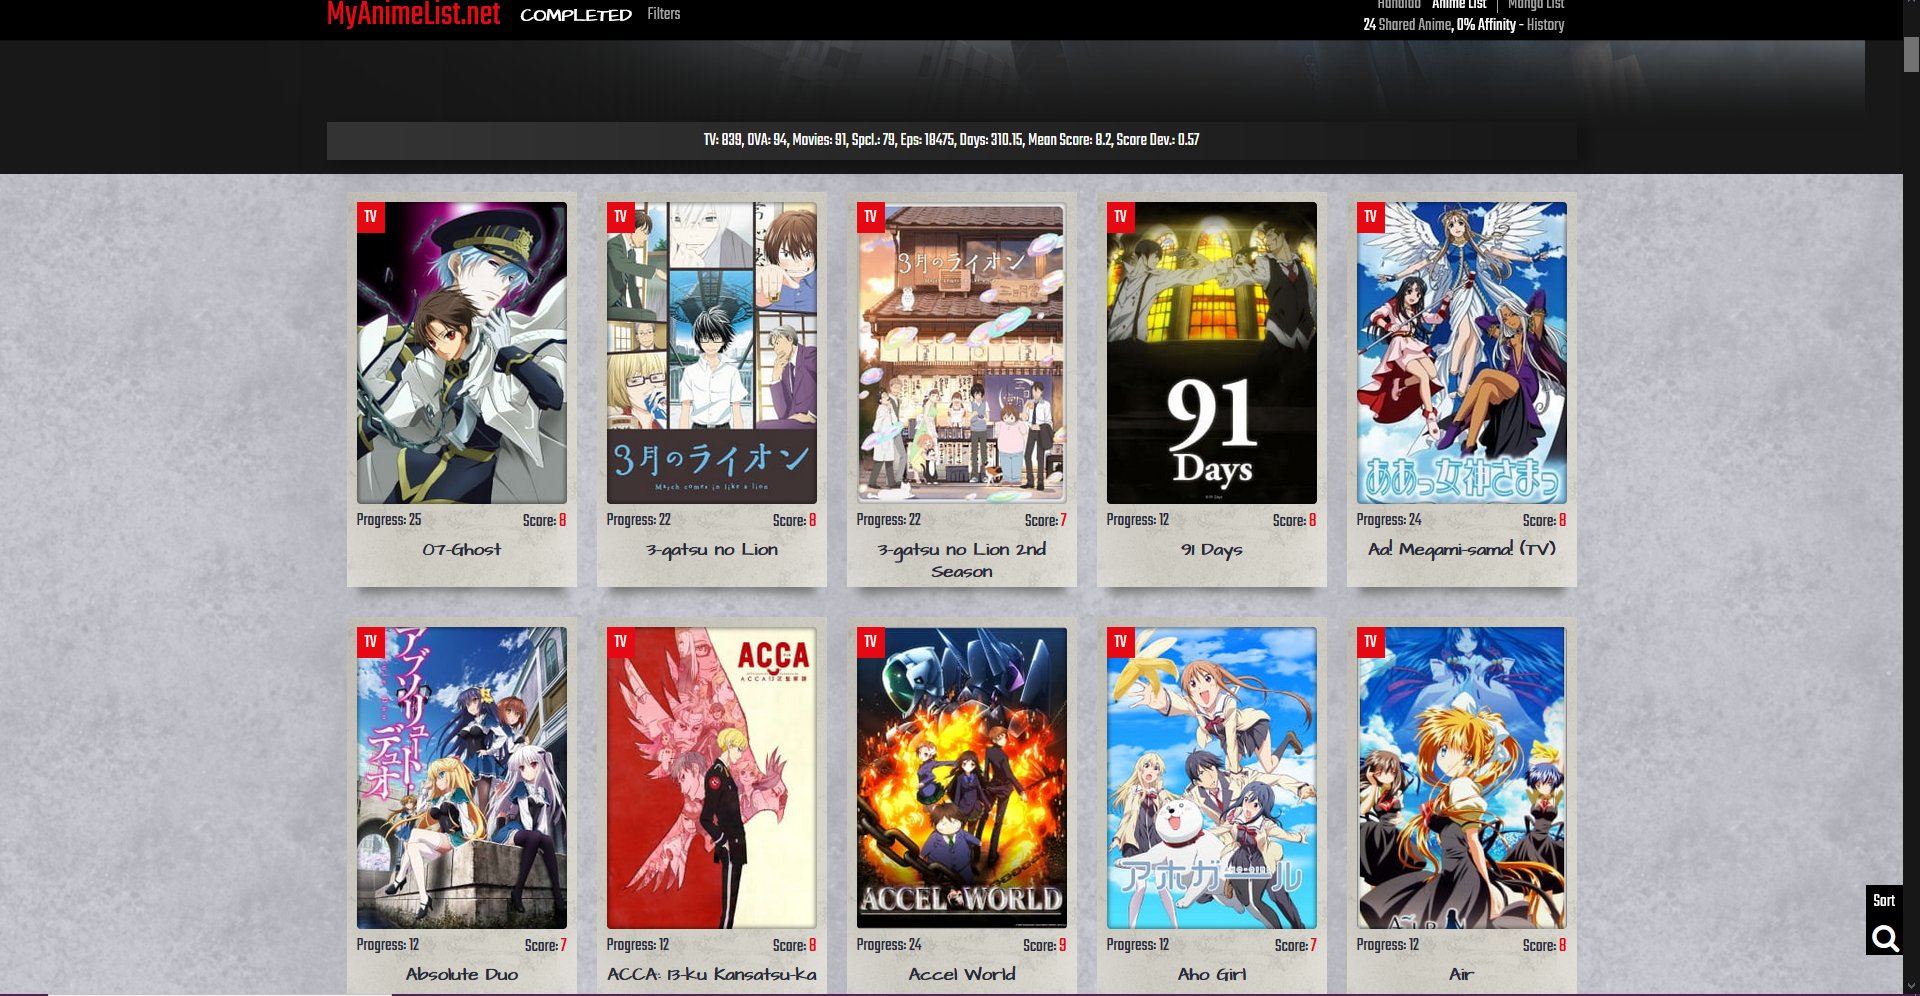Click the vertical scrollbar thumb
This screenshot has width=1920, height=996.
point(1911,55)
